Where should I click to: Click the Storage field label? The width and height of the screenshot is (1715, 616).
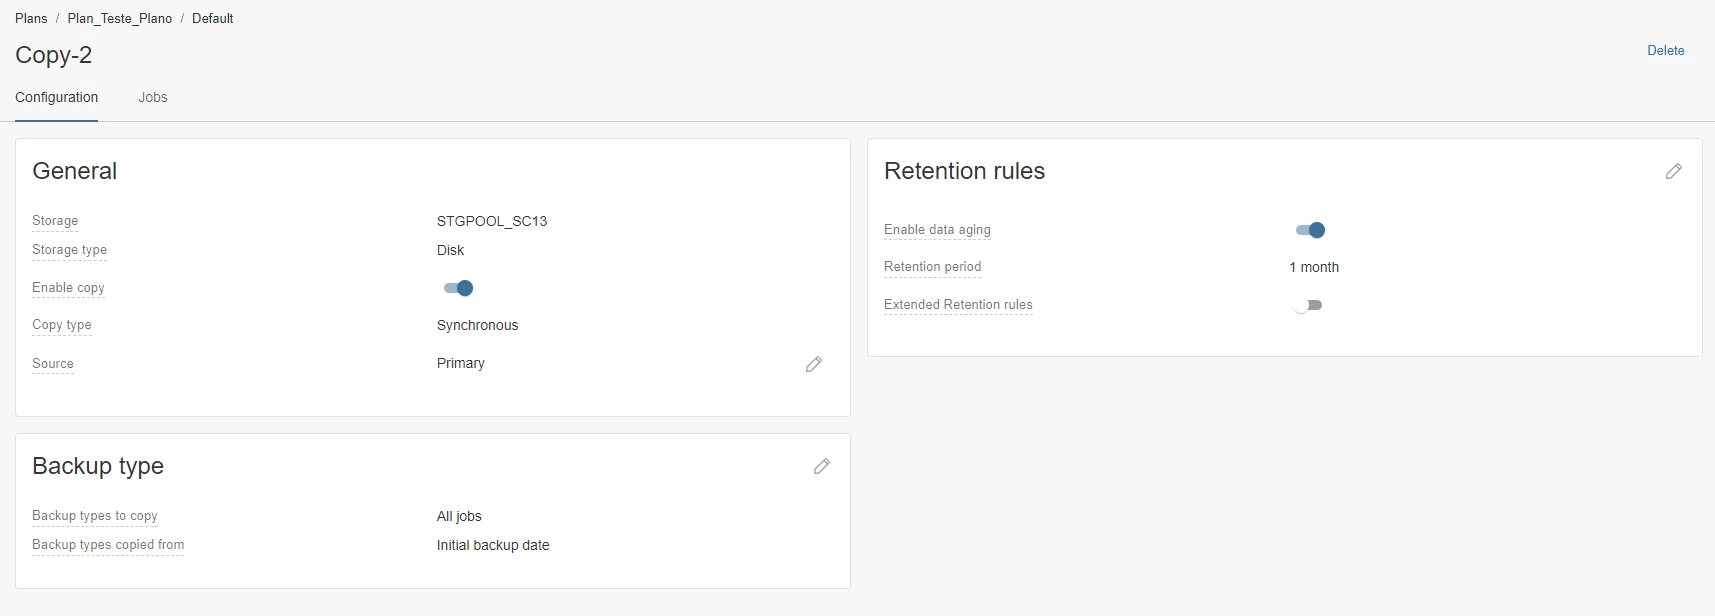point(55,220)
